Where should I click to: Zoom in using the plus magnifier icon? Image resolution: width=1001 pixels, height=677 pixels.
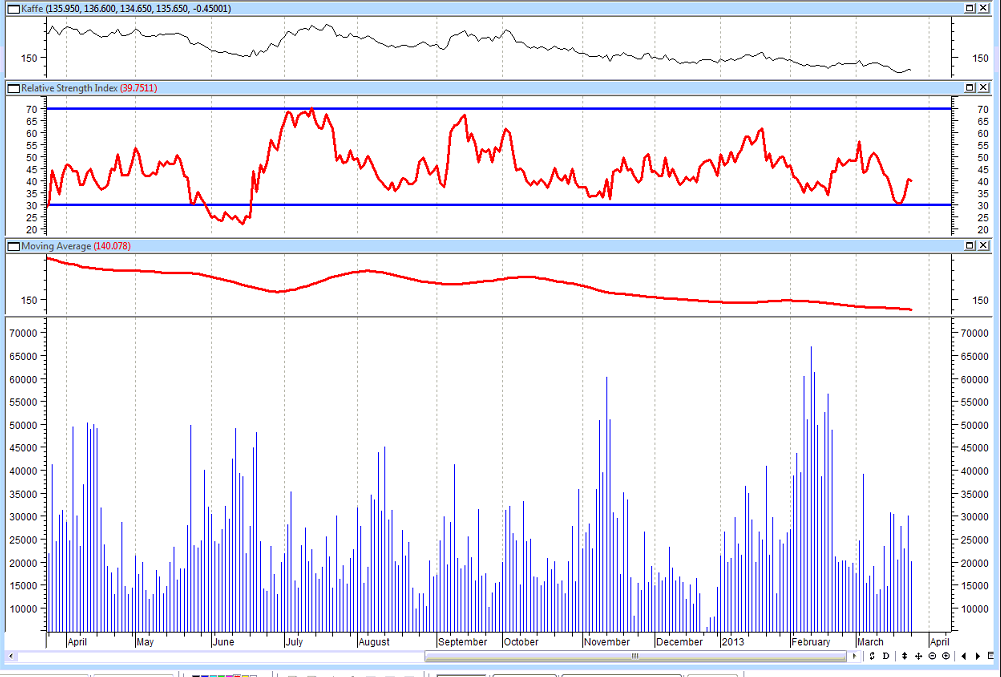point(946,656)
